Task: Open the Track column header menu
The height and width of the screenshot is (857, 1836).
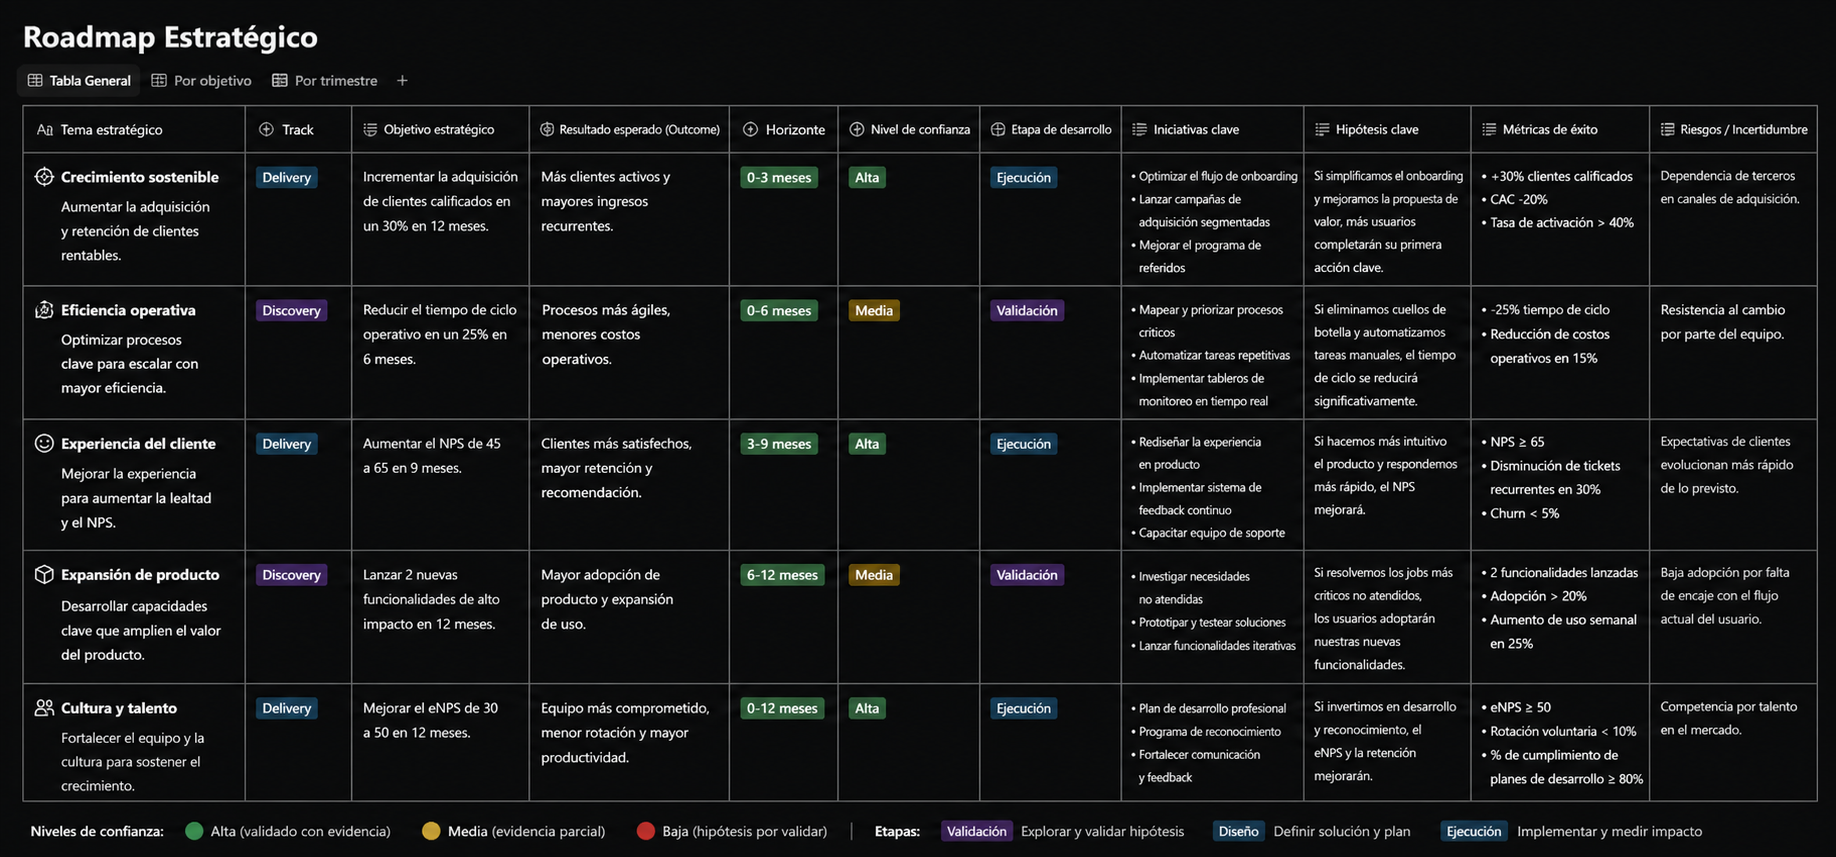Action: (x=298, y=130)
